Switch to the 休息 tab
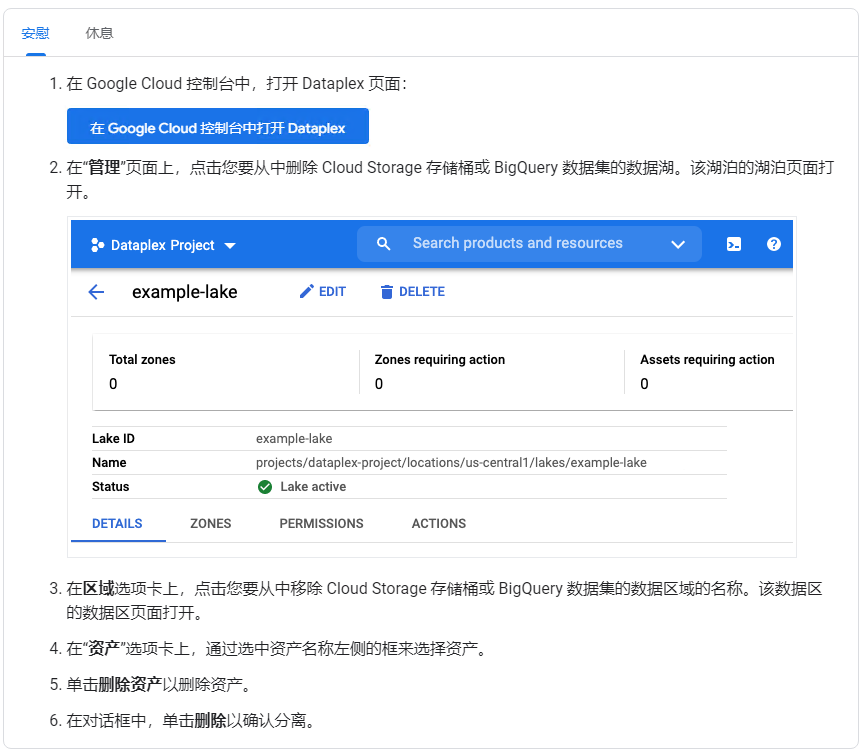The width and height of the screenshot is (866, 754). pyautogui.click(x=99, y=33)
